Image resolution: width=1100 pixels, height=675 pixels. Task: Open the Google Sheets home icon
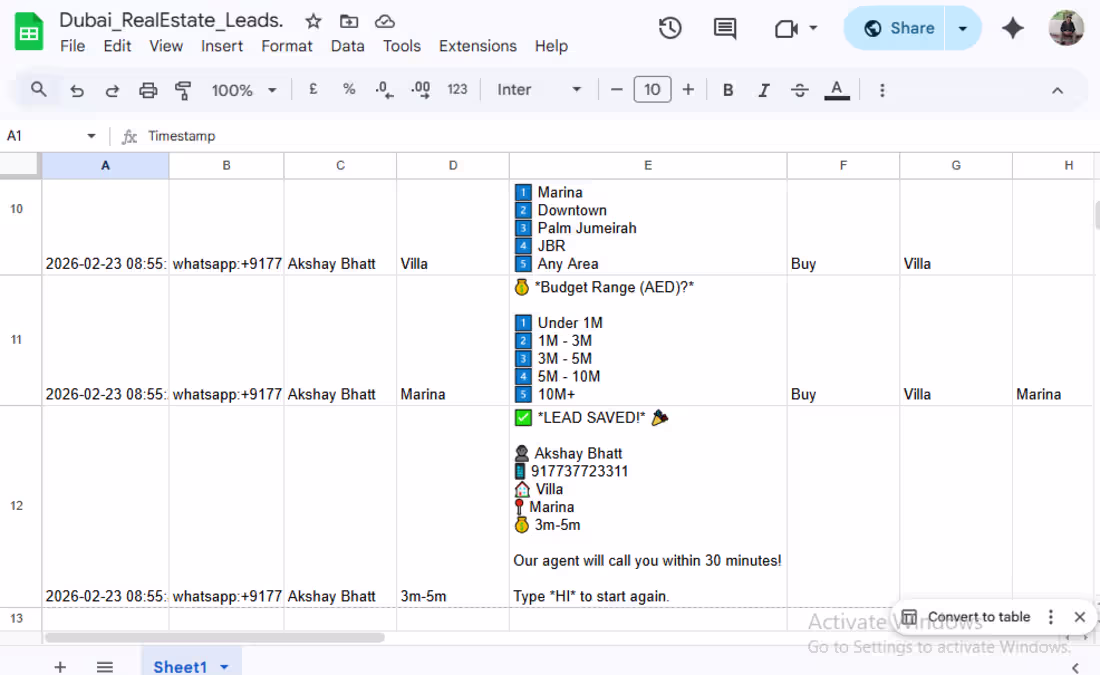click(29, 32)
